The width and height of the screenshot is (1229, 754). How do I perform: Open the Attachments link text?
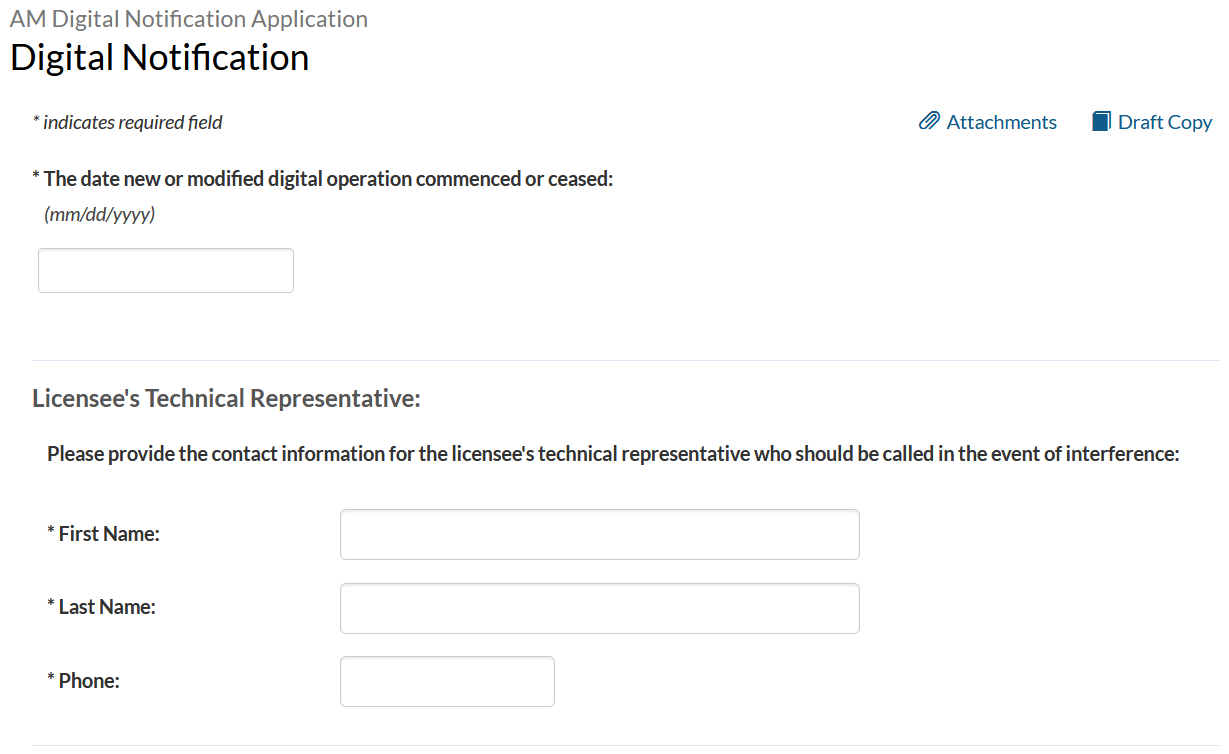(x=1001, y=122)
